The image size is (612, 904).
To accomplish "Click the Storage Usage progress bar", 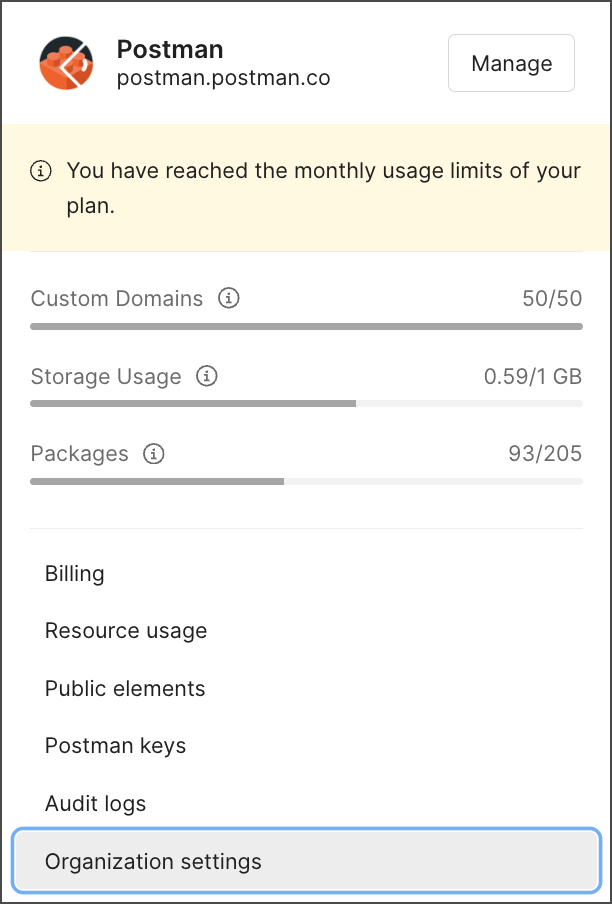I will point(306,404).
